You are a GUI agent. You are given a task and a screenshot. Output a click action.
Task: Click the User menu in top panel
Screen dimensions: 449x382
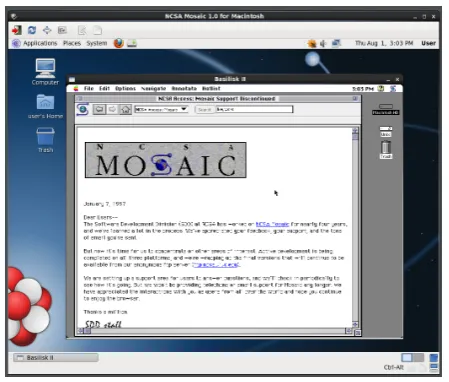pyautogui.click(x=428, y=43)
